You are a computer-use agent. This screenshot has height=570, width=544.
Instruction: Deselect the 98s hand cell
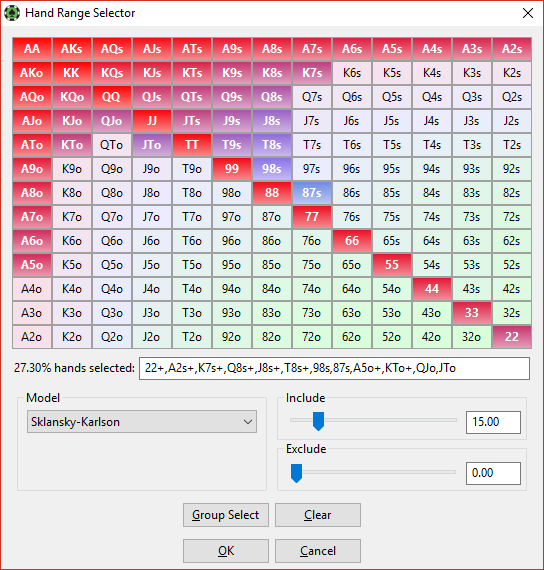tap(272, 169)
